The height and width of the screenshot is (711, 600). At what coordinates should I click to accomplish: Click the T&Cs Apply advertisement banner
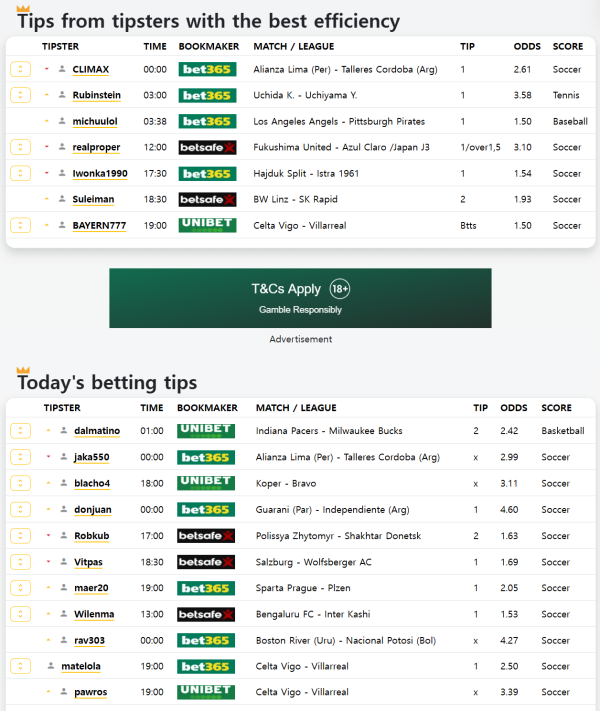point(300,298)
